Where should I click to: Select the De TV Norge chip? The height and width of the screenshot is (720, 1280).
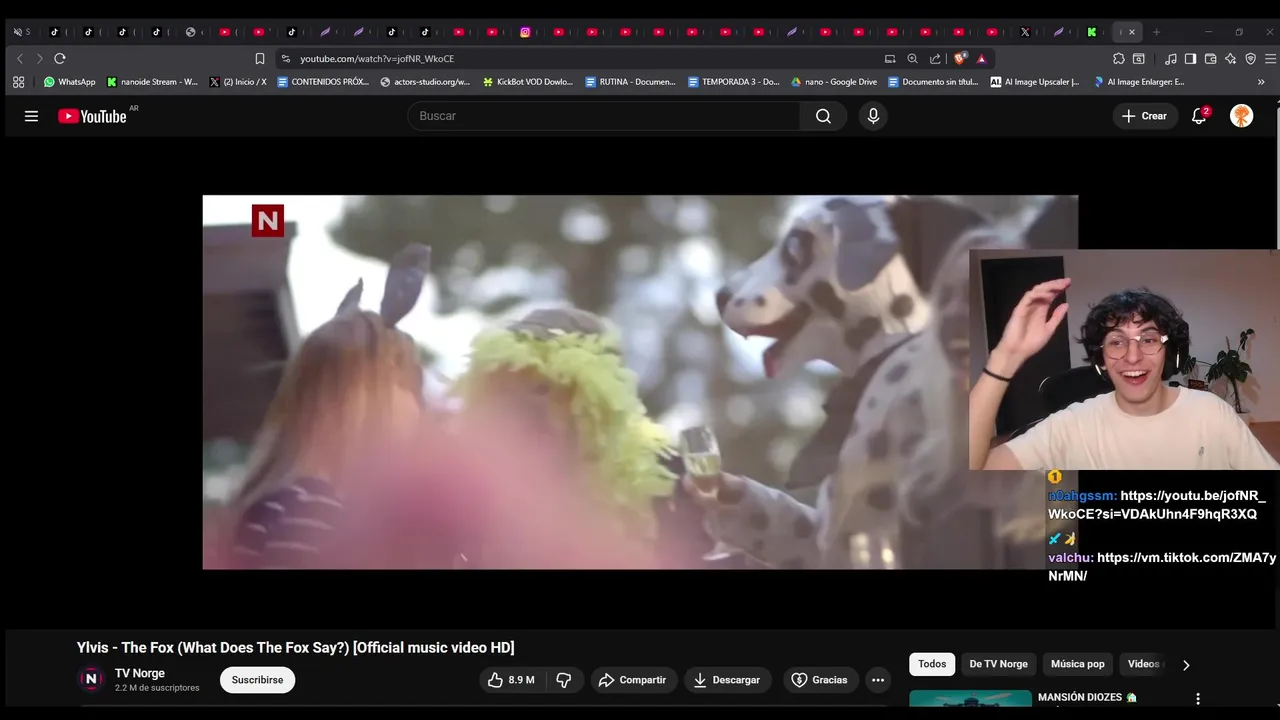(x=998, y=664)
